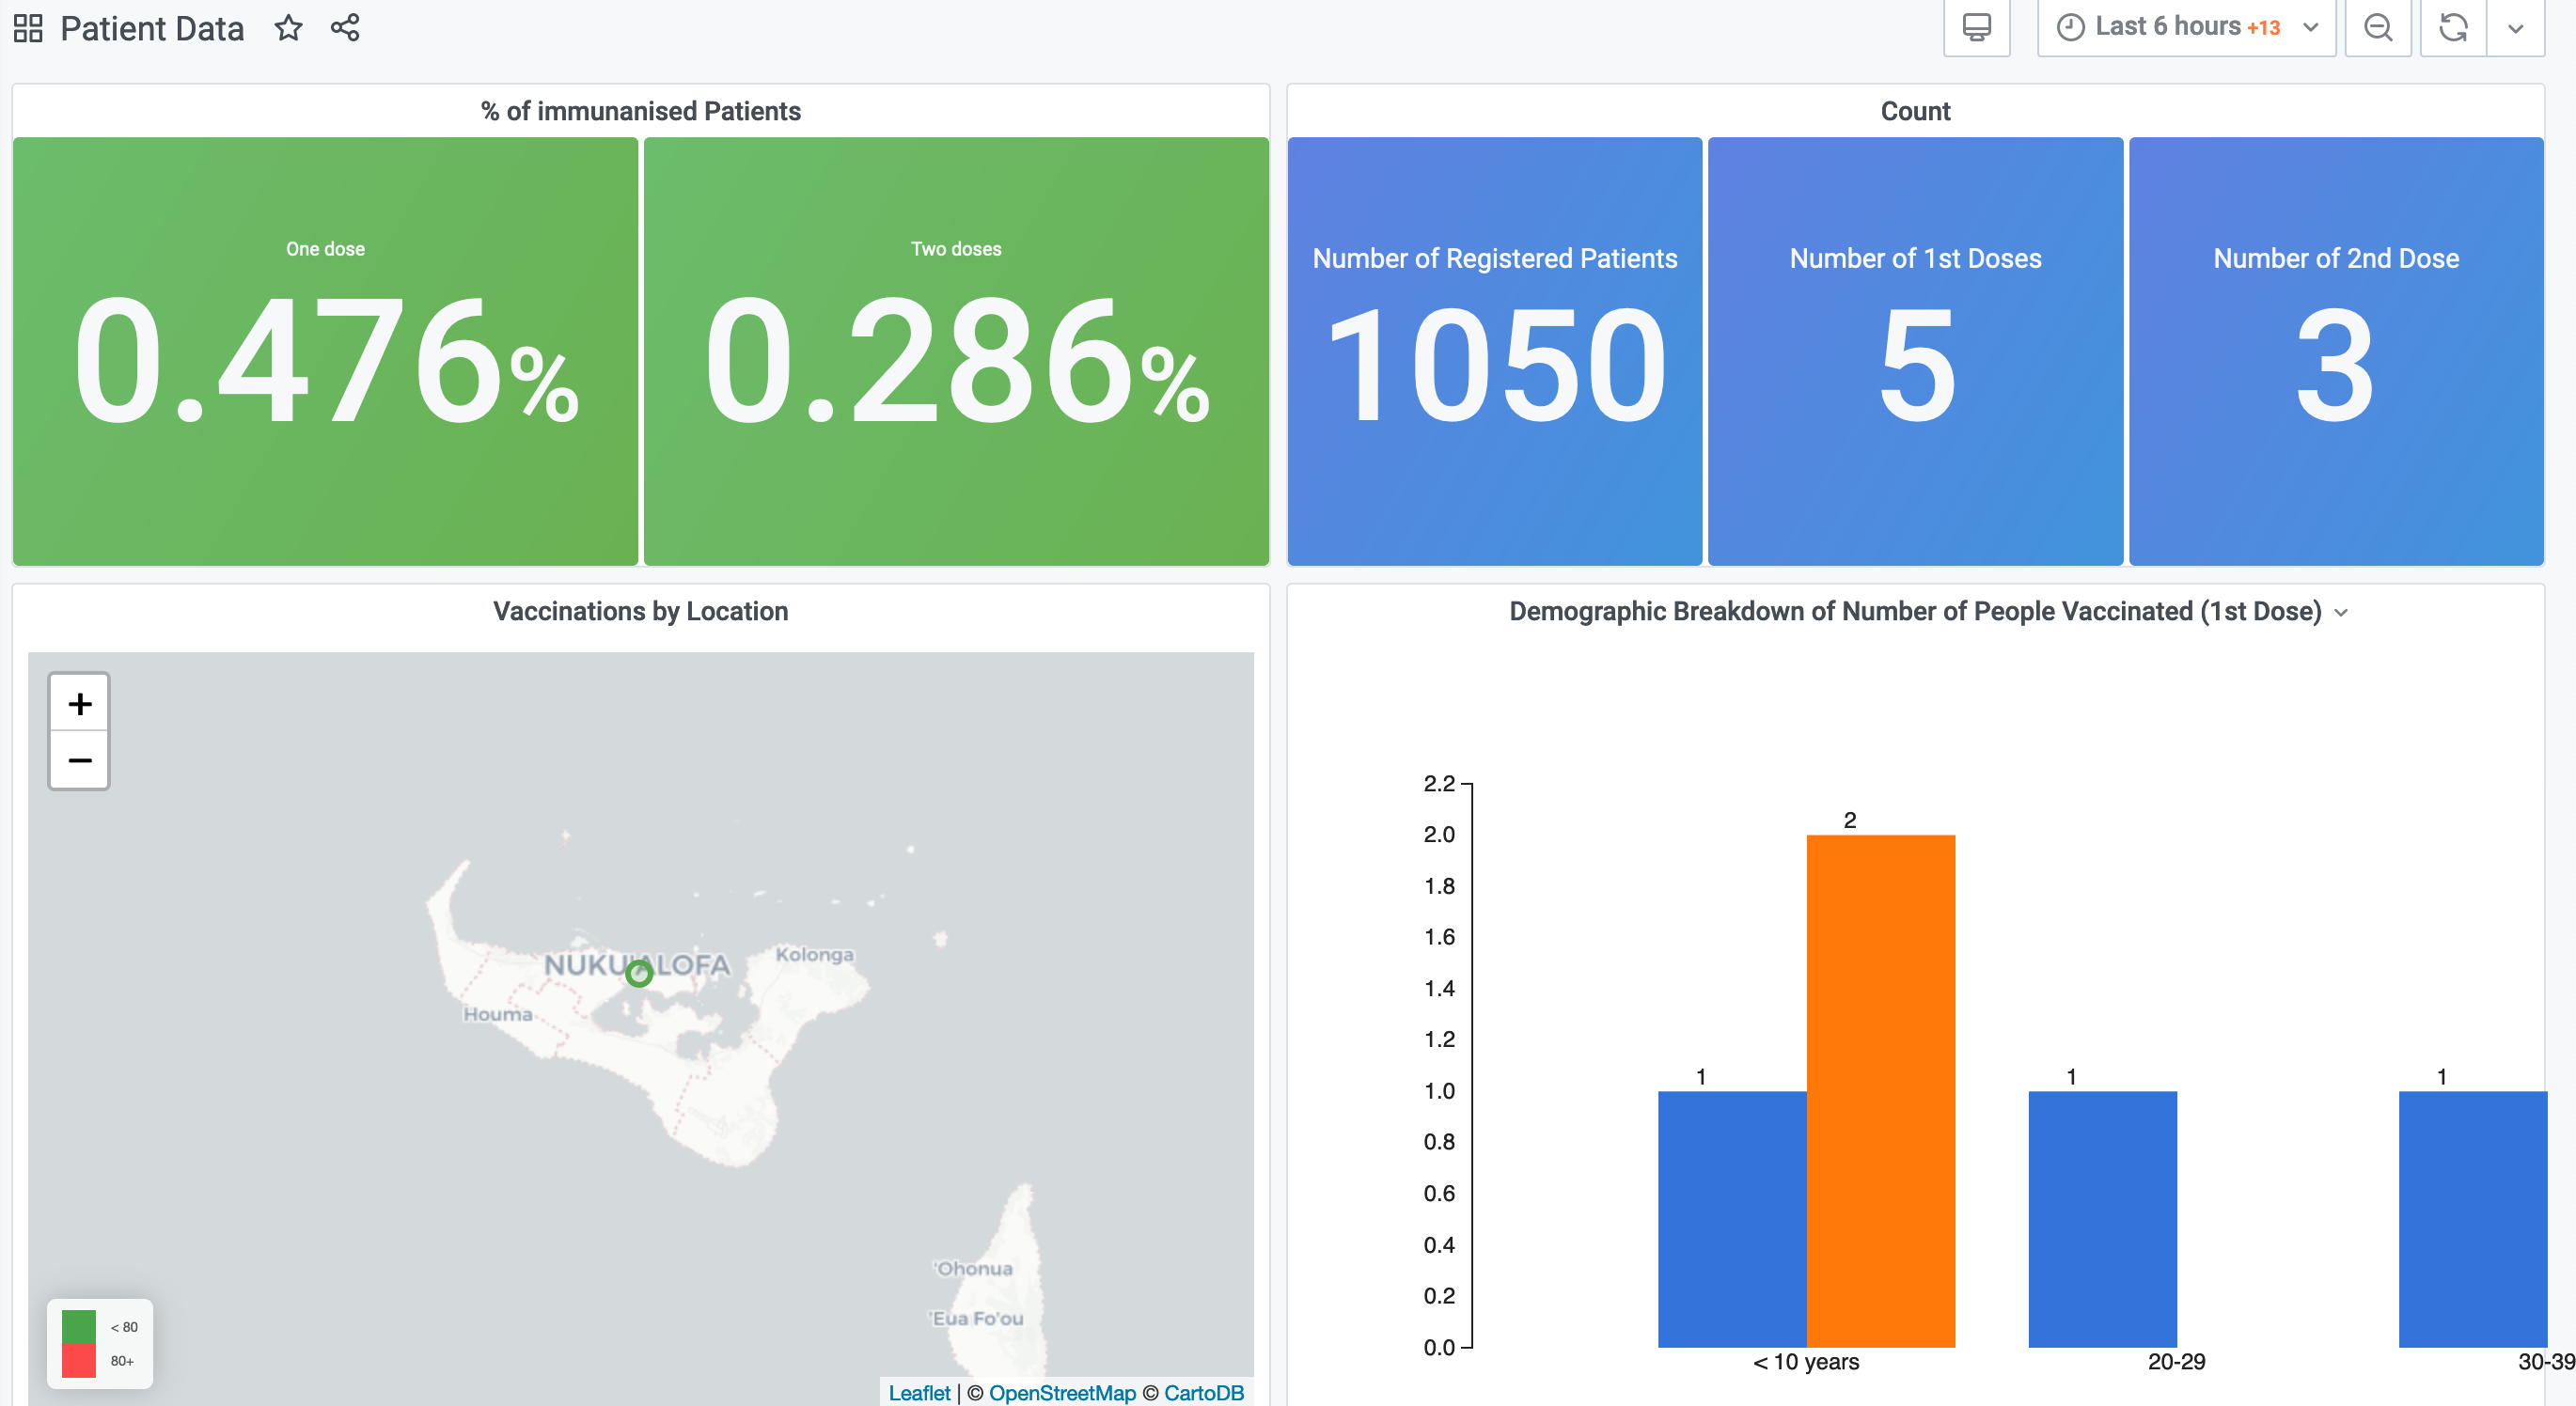Open the CartoDB attribution link

pos(1203,1392)
